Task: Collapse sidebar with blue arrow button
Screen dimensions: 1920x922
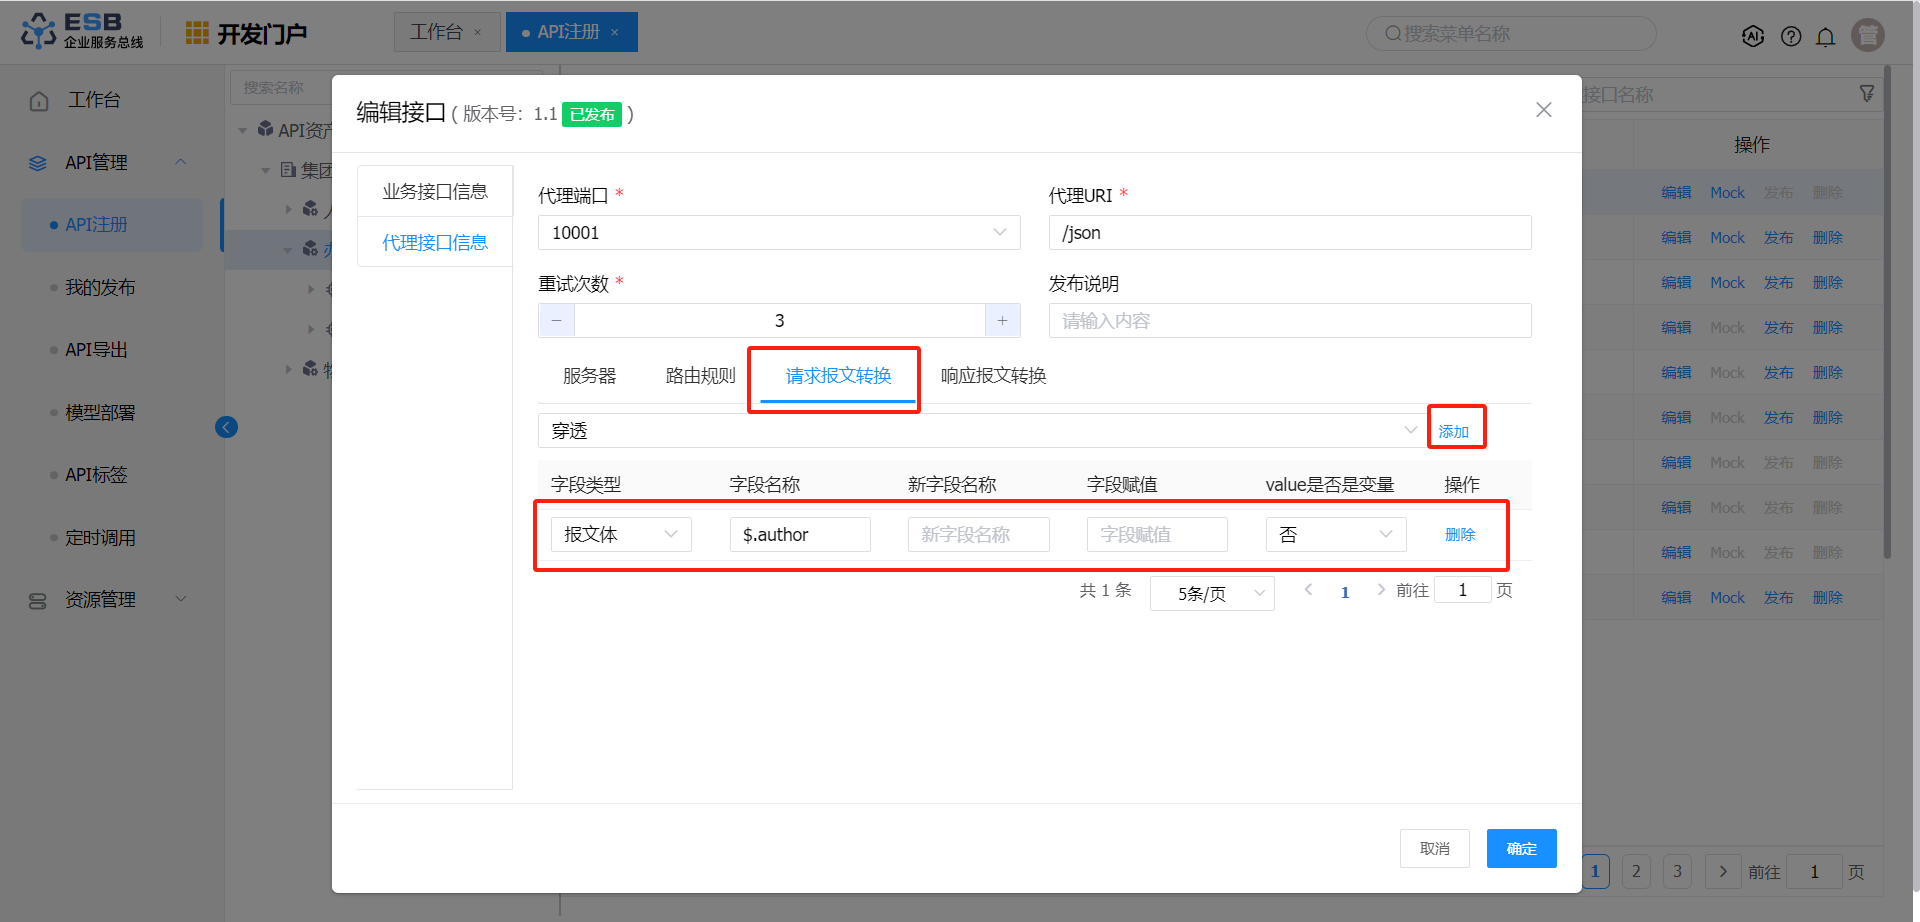Action: (x=226, y=427)
